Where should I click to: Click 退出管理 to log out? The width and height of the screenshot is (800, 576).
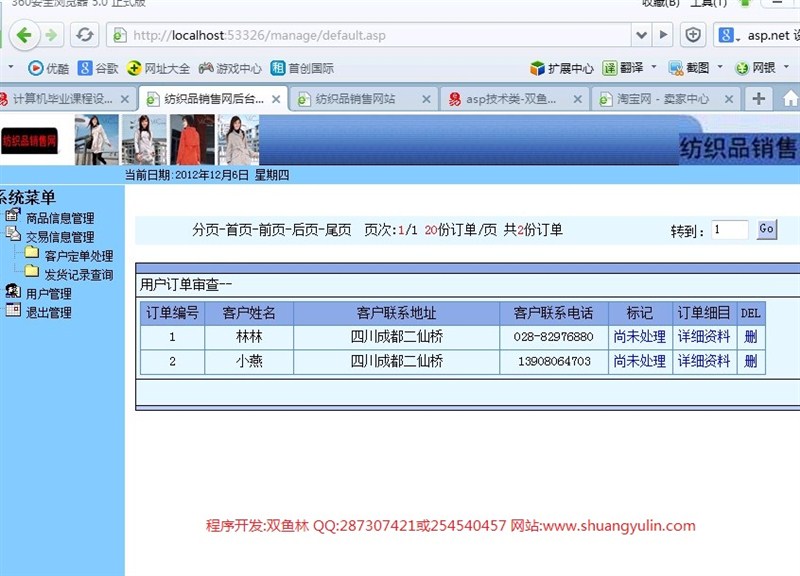point(49,312)
